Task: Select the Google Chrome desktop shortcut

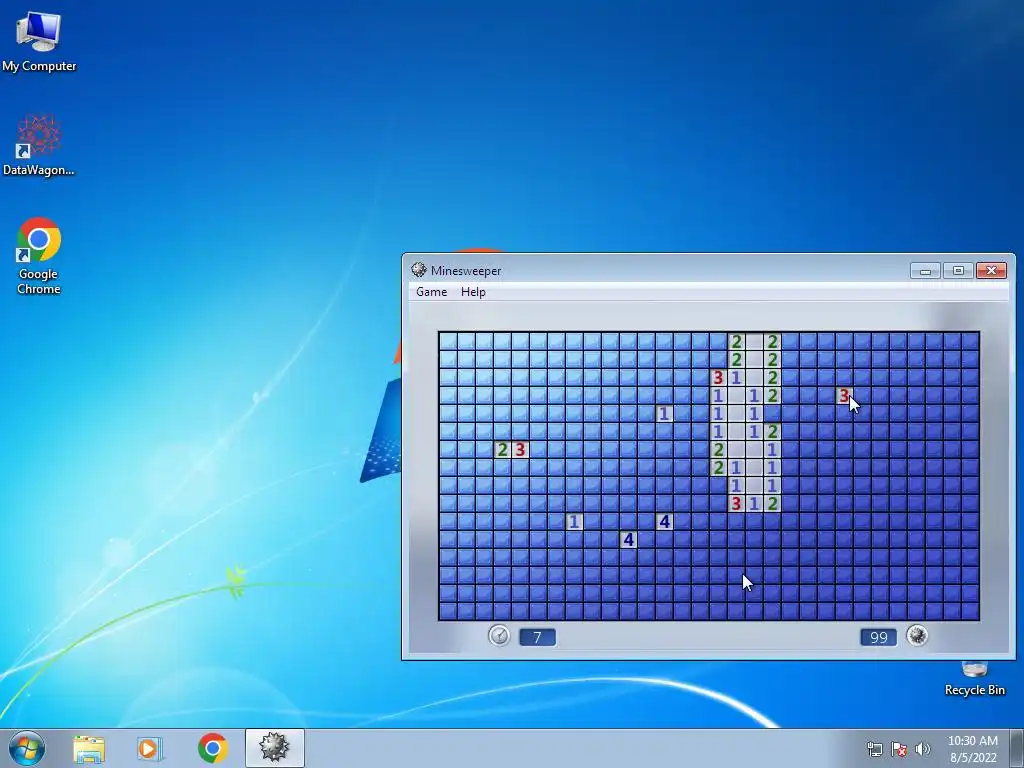Action: 39,256
